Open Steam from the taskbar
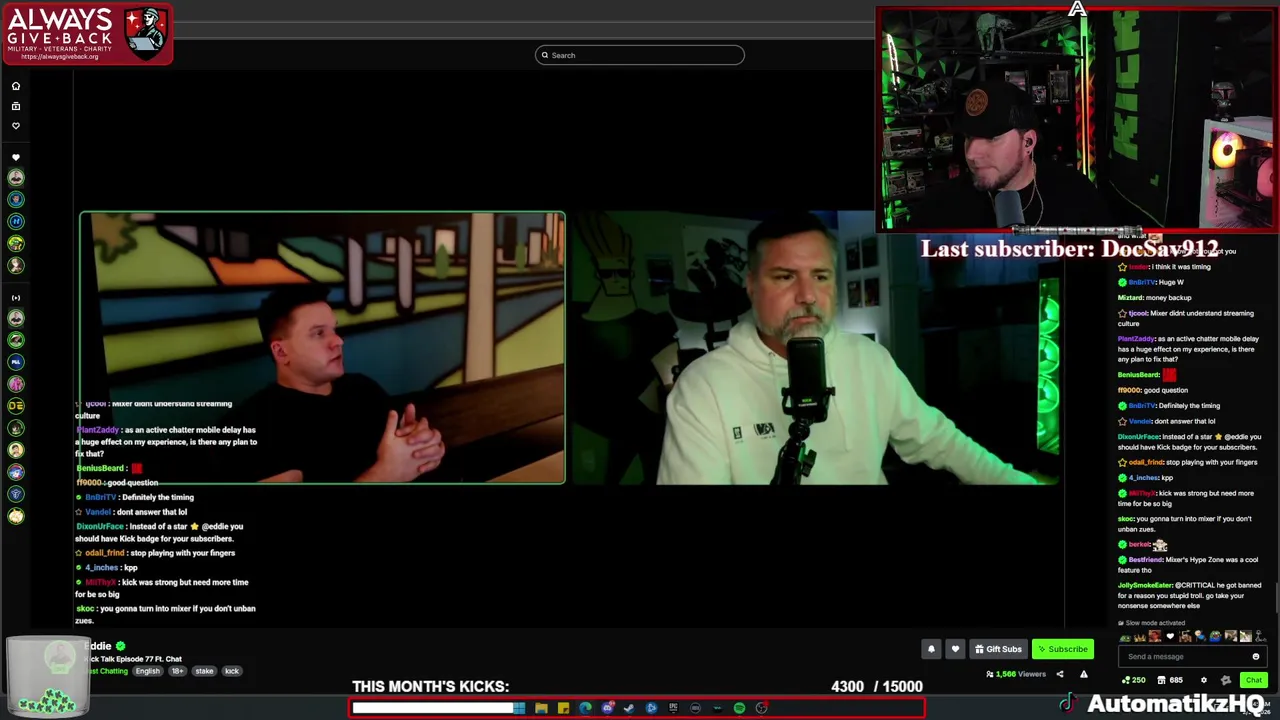The height and width of the screenshot is (720, 1280). [x=629, y=708]
